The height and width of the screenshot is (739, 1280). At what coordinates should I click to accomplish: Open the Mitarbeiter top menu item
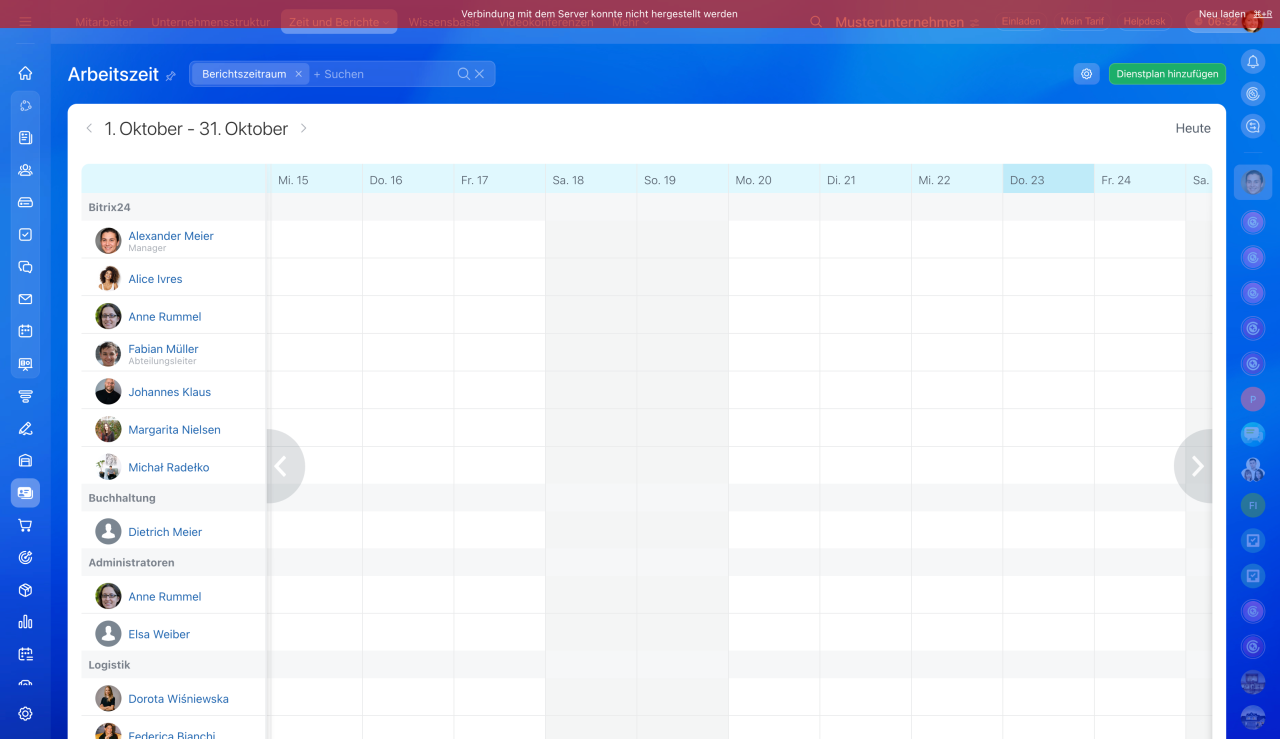click(x=105, y=22)
